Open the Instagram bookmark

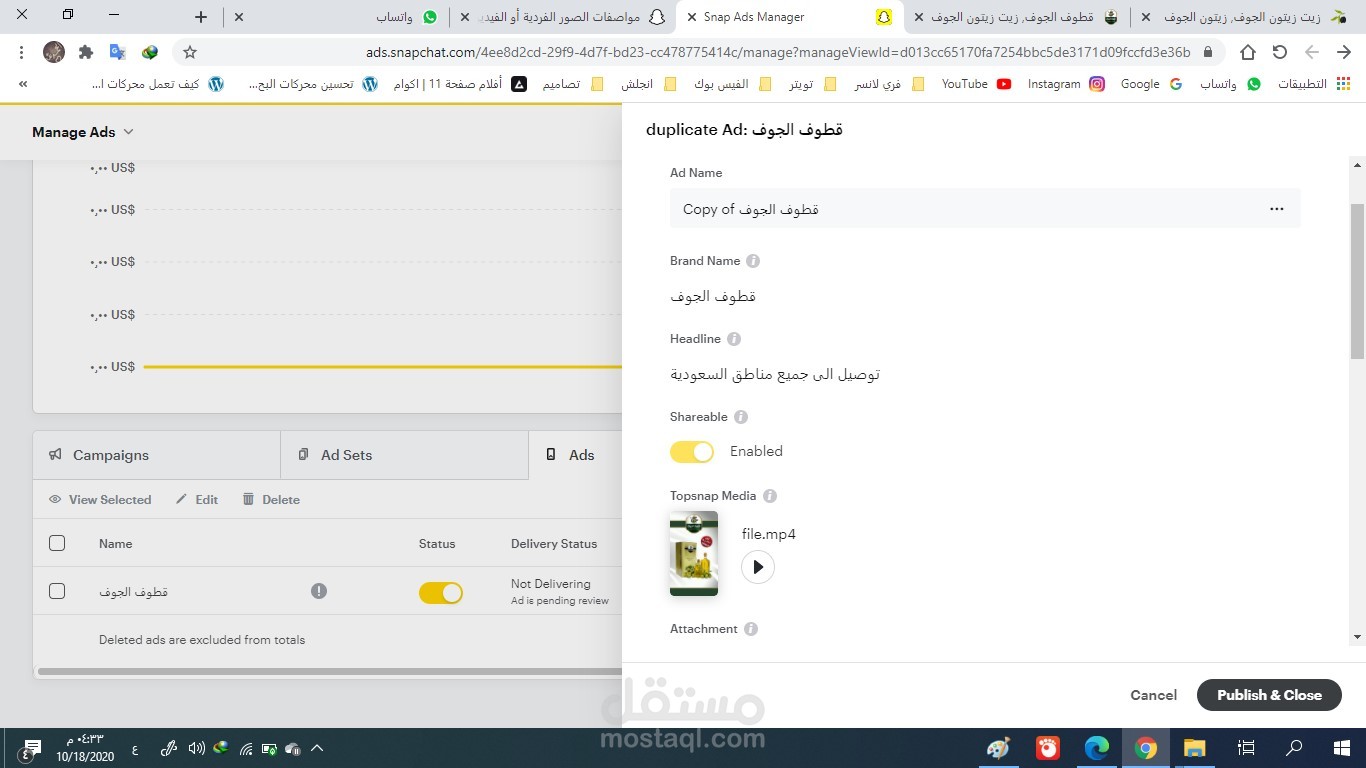point(1066,84)
